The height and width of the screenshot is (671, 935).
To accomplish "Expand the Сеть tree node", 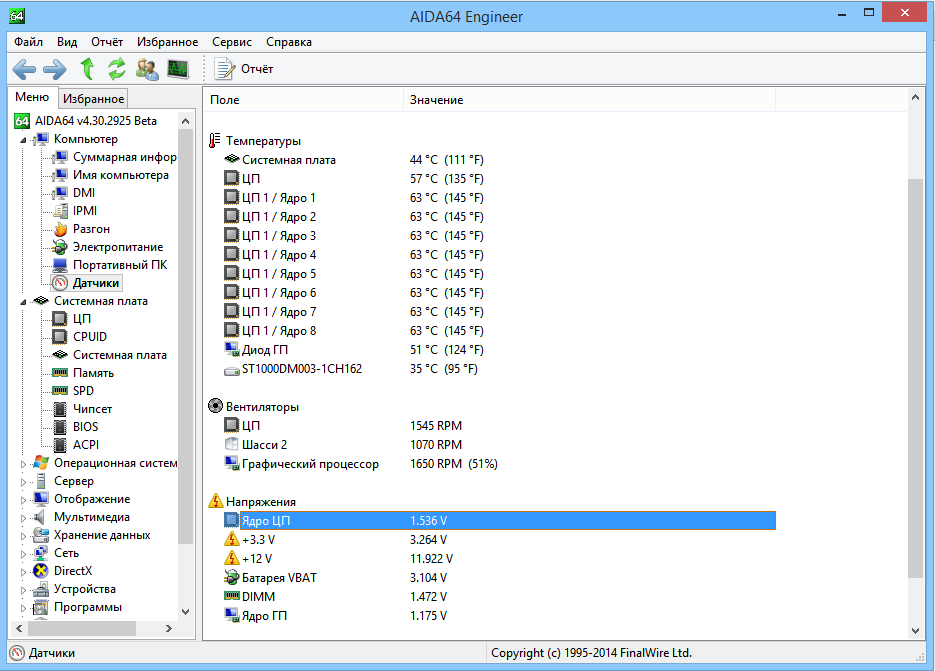I will [x=23, y=554].
